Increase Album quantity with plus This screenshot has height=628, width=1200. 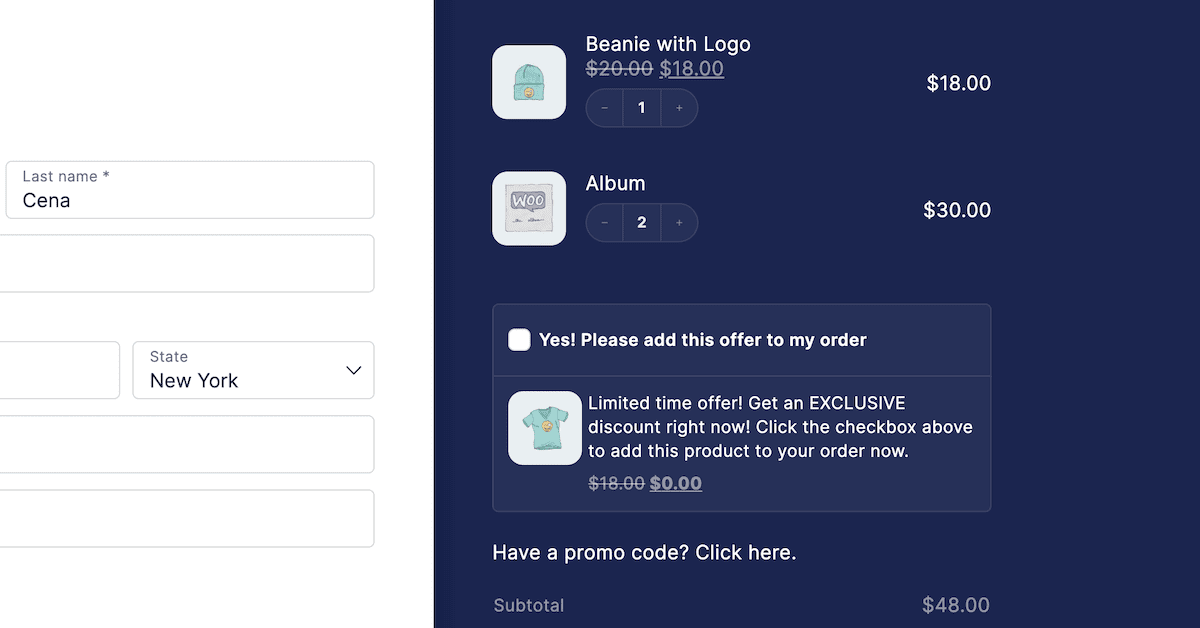[679, 223]
